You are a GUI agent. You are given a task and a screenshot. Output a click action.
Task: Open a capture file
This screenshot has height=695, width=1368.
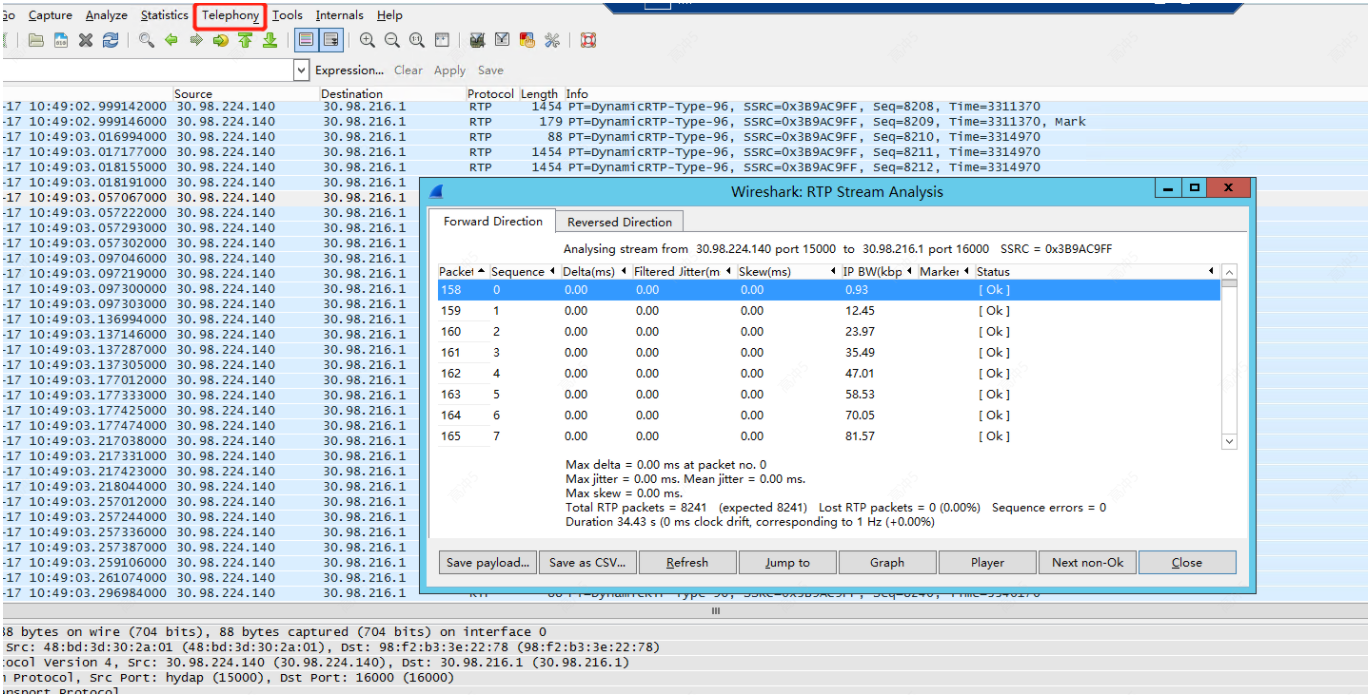[35, 40]
